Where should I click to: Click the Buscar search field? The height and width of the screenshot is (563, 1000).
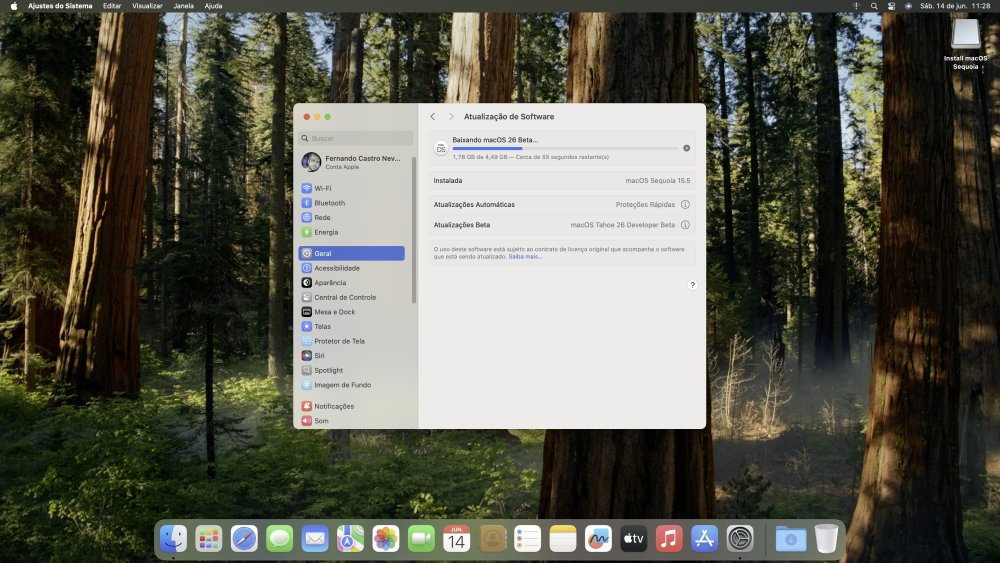tap(355, 138)
